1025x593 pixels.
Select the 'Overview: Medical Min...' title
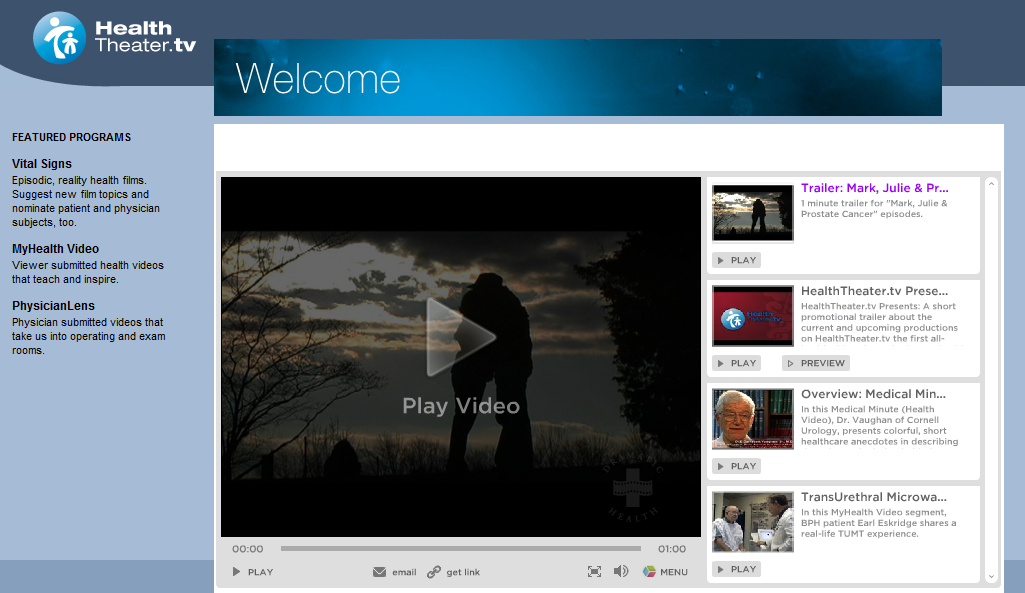tap(873, 394)
